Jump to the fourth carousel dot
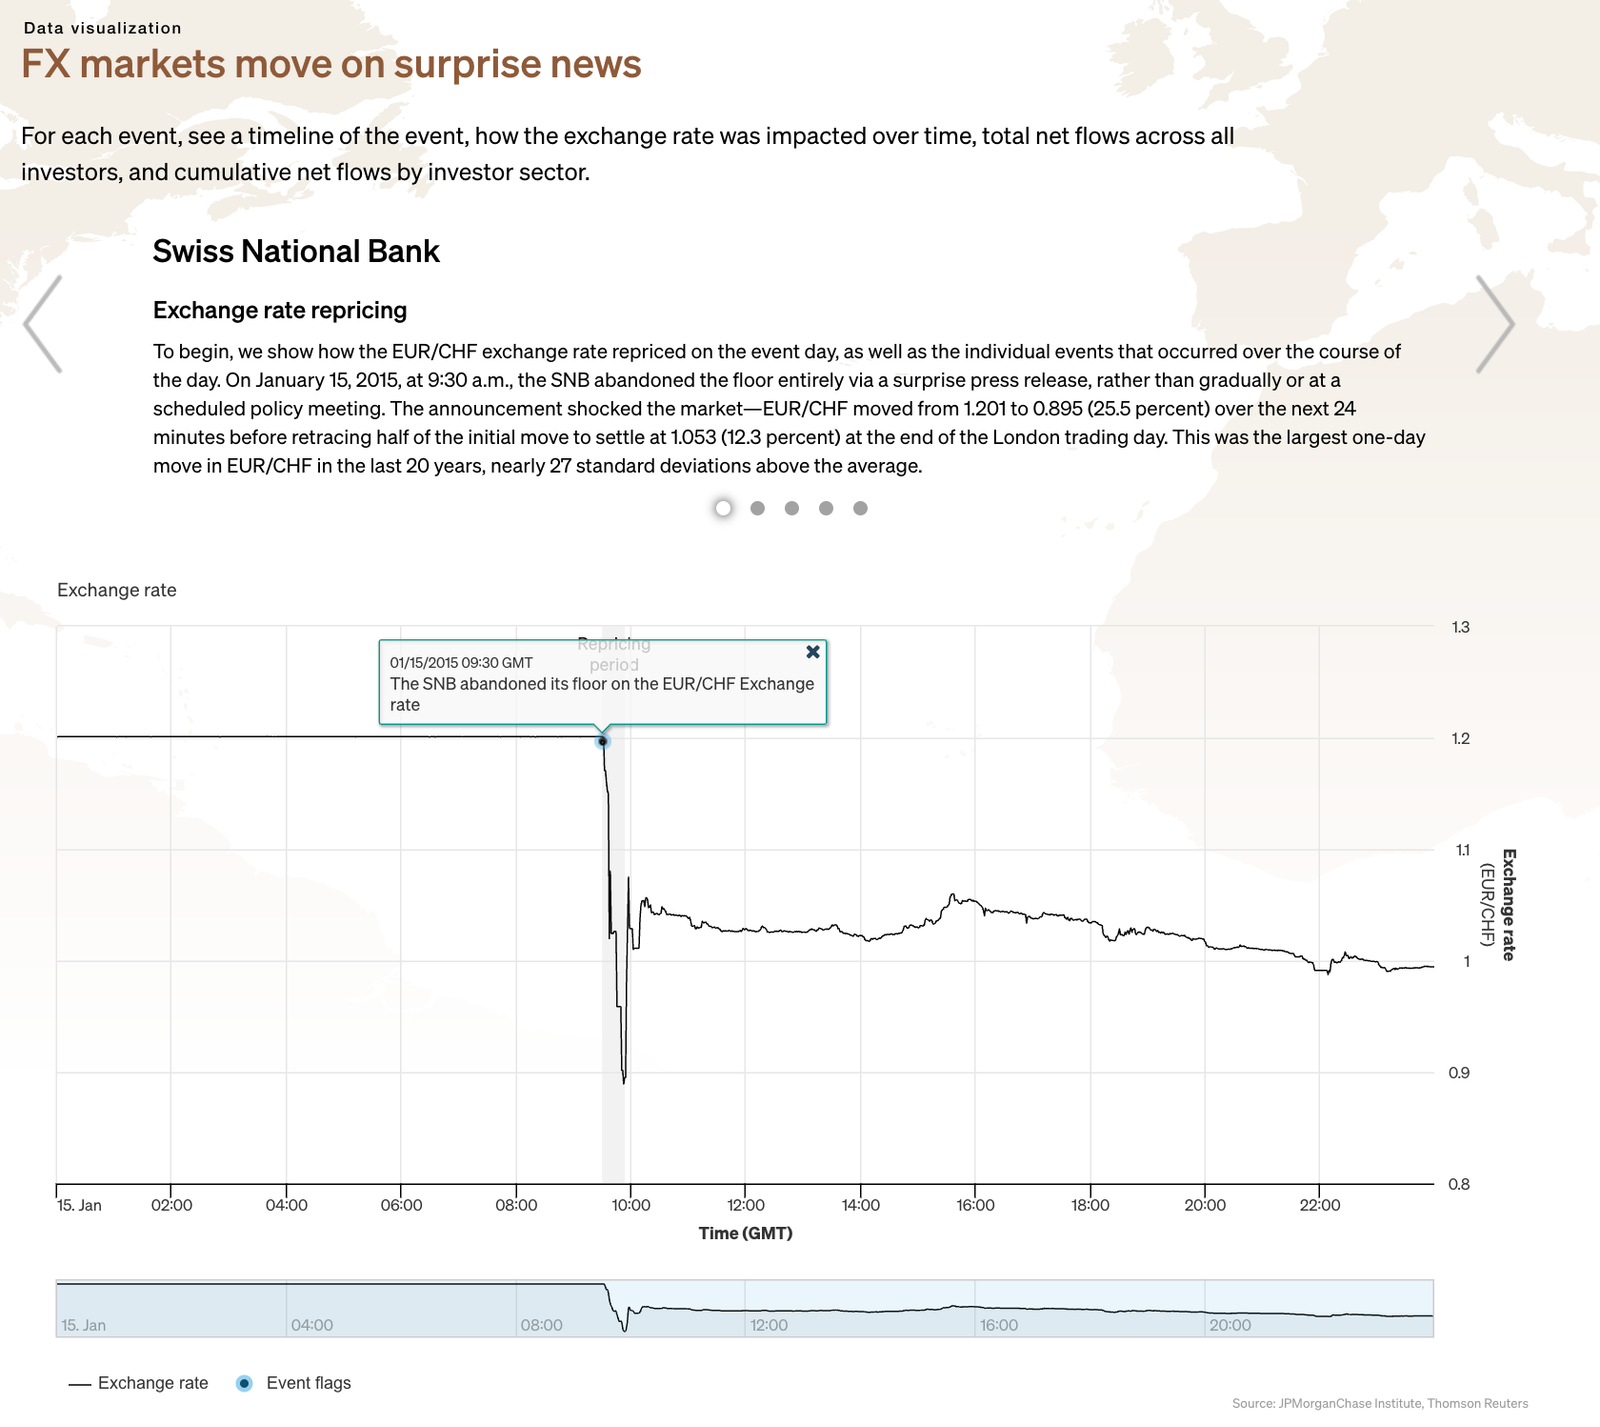This screenshot has width=1600, height=1427. [x=826, y=508]
